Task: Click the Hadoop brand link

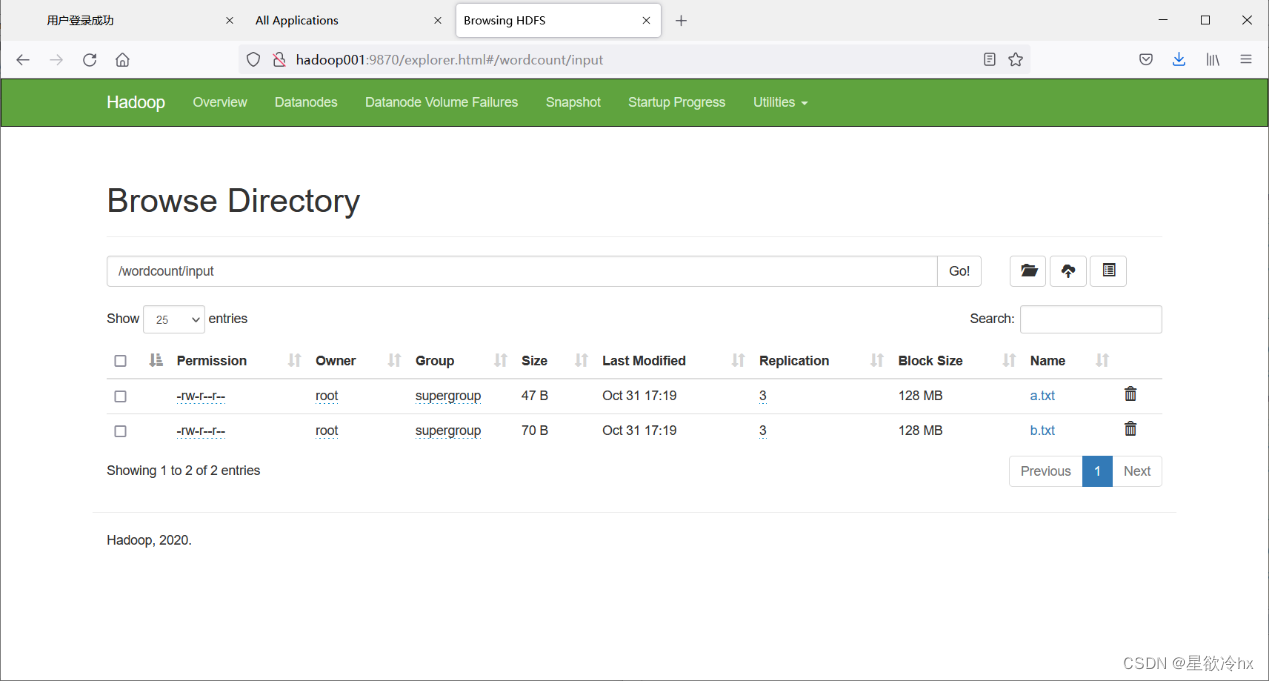Action: coord(136,102)
